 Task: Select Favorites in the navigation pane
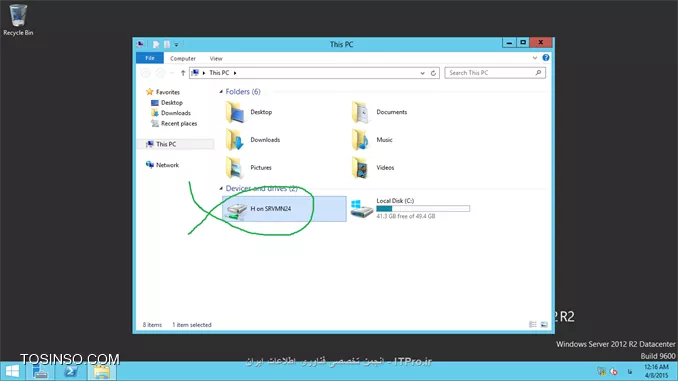click(x=163, y=92)
